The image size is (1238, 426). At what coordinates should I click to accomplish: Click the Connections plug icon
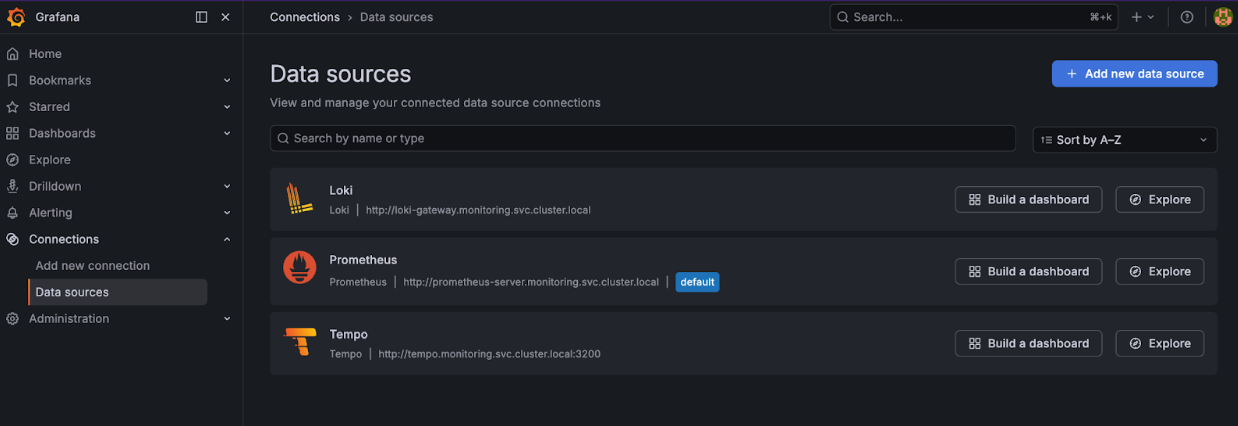point(13,239)
